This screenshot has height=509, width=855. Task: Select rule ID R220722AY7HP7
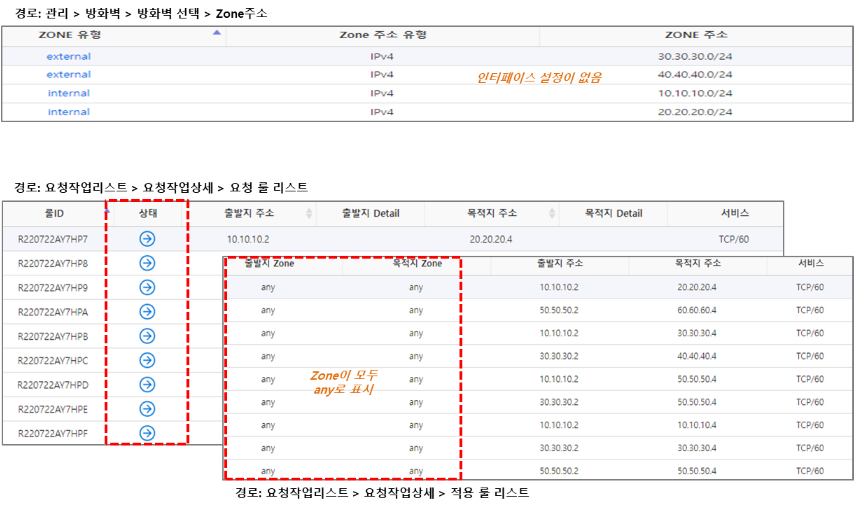pyautogui.click(x=53, y=239)
